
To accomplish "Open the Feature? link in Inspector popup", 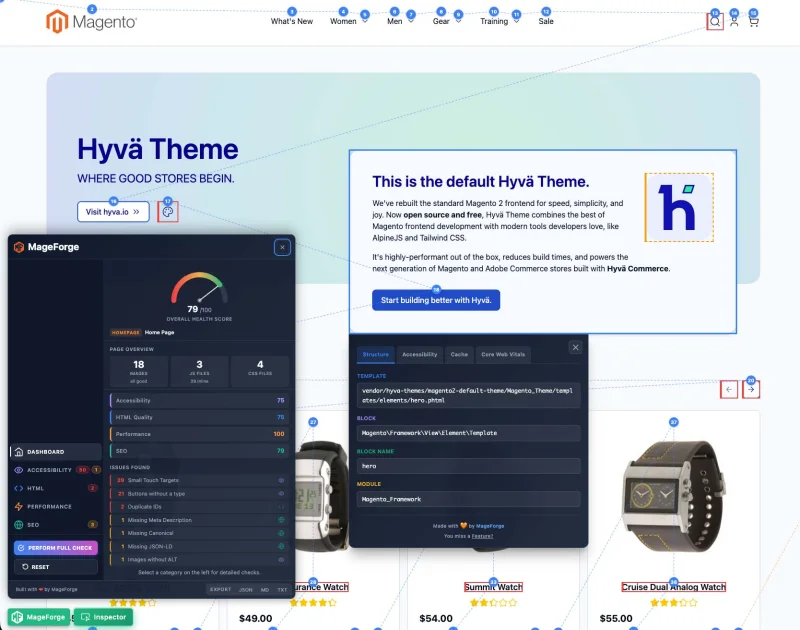I will click(x=482, y=536).
